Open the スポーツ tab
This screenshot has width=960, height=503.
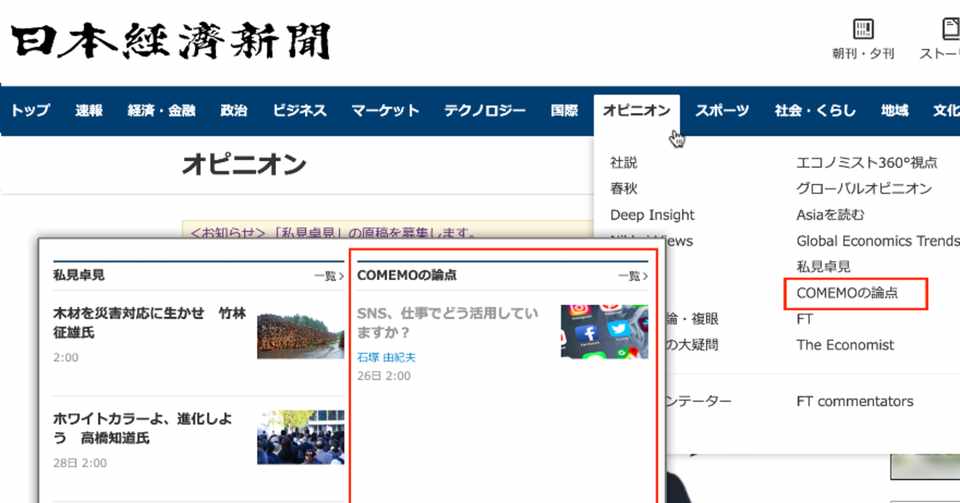coord(722,111)
